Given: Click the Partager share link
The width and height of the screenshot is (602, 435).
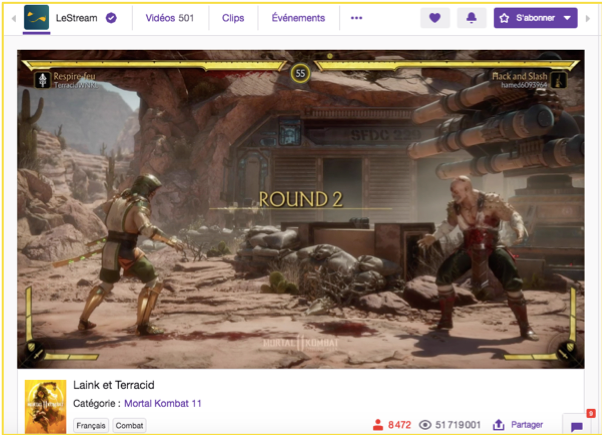Looking at the screenshot, I should (x=527, y=425).
